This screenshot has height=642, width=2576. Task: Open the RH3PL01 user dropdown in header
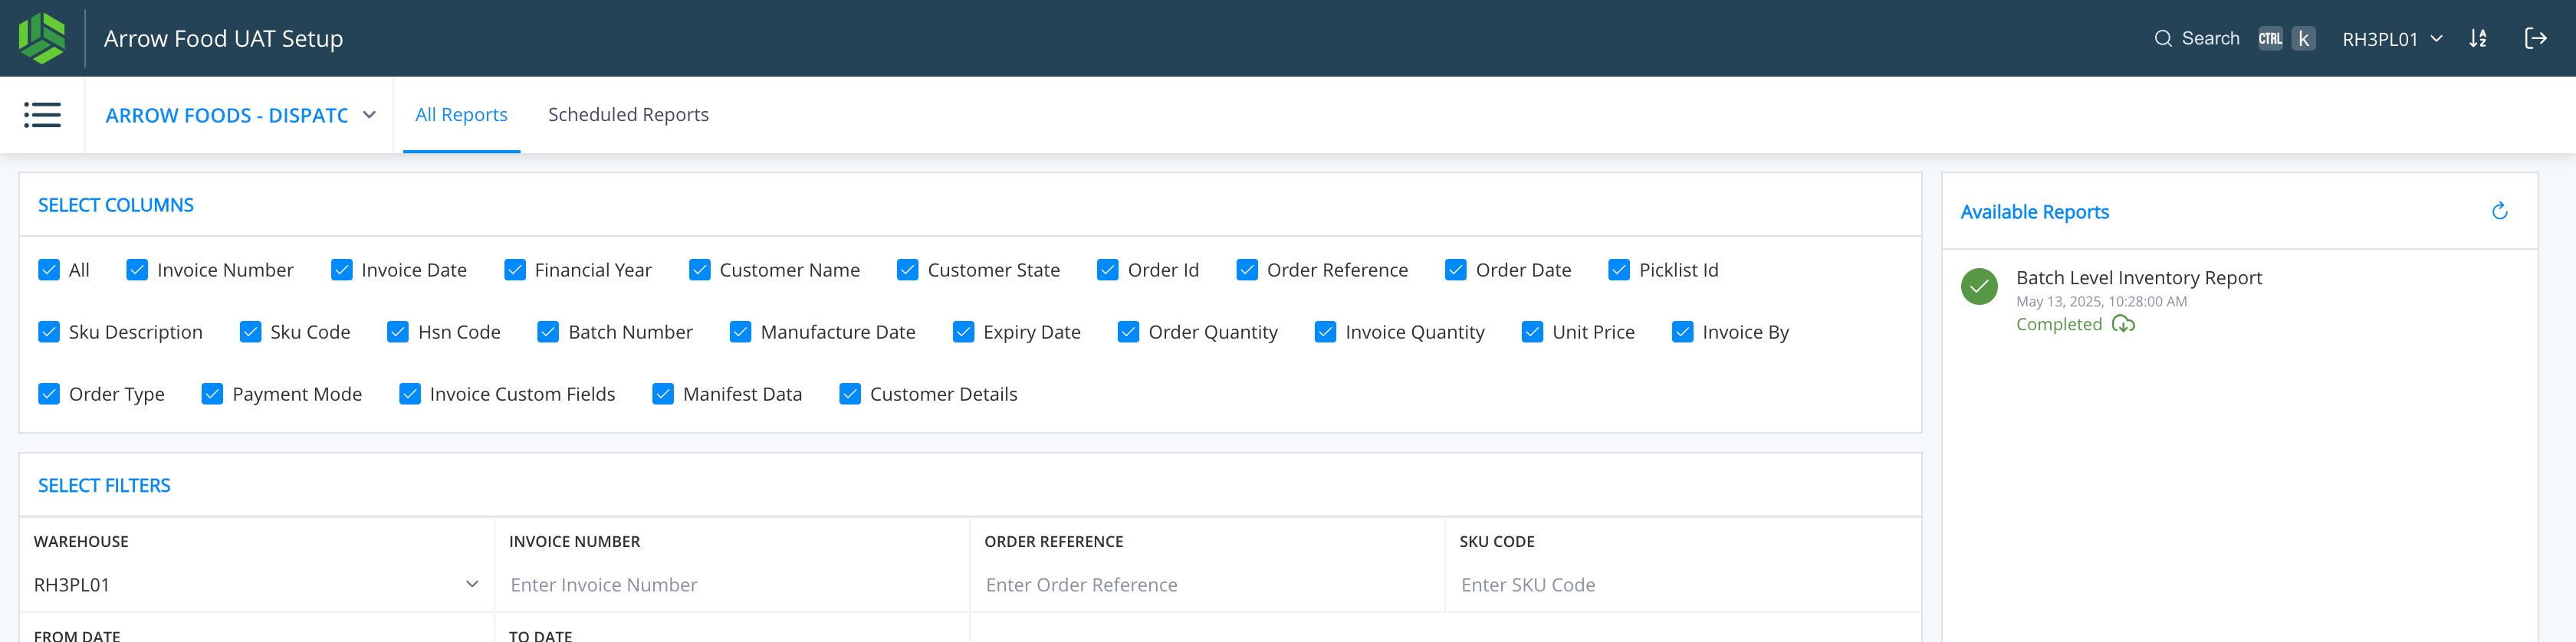click(2392, 39)
